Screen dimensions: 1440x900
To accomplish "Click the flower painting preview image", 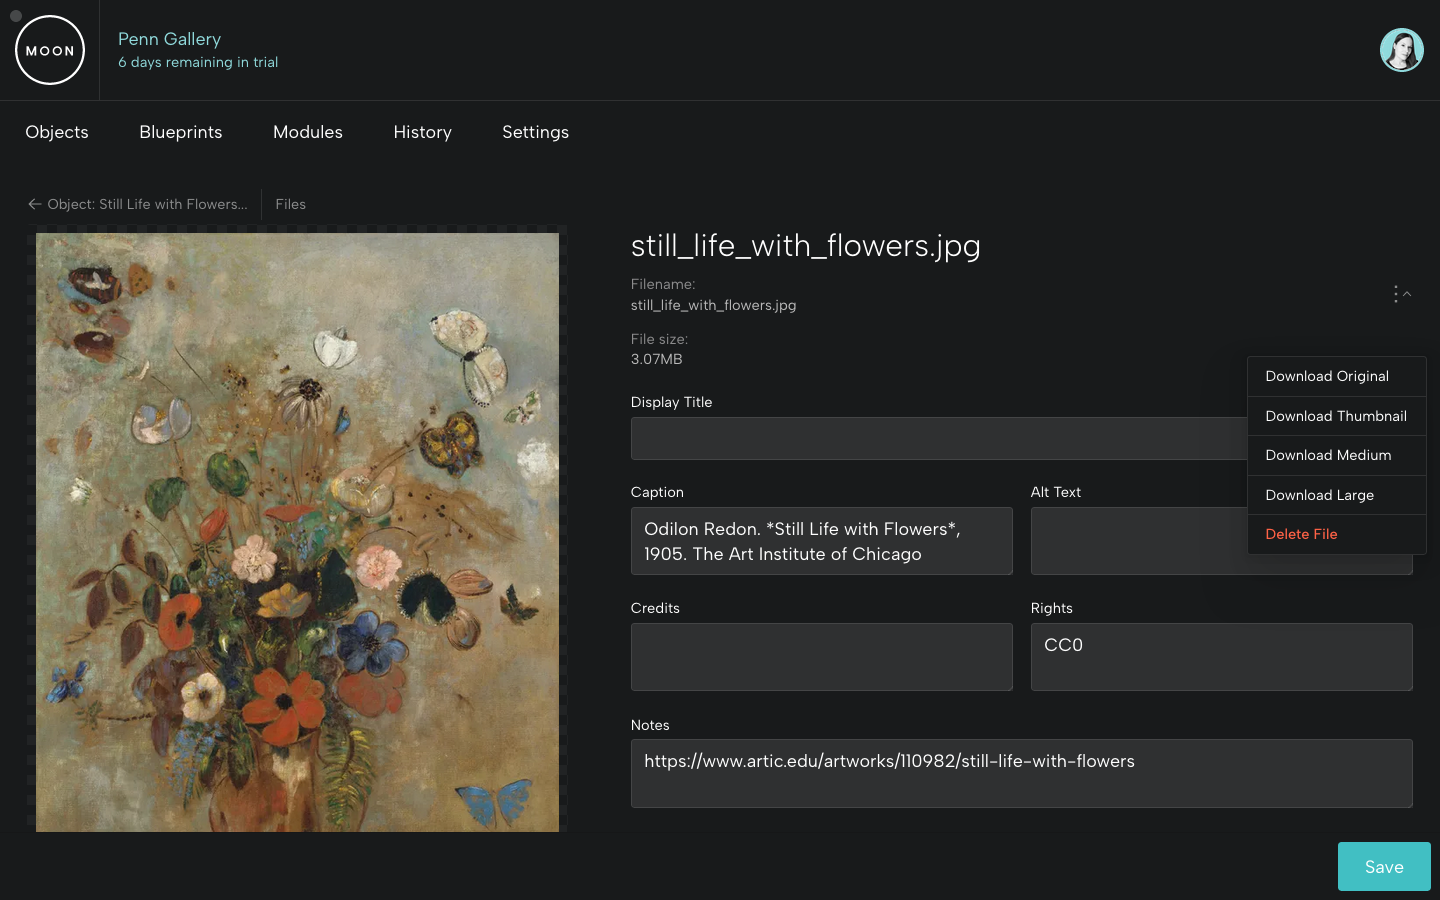I will point(297,532).
